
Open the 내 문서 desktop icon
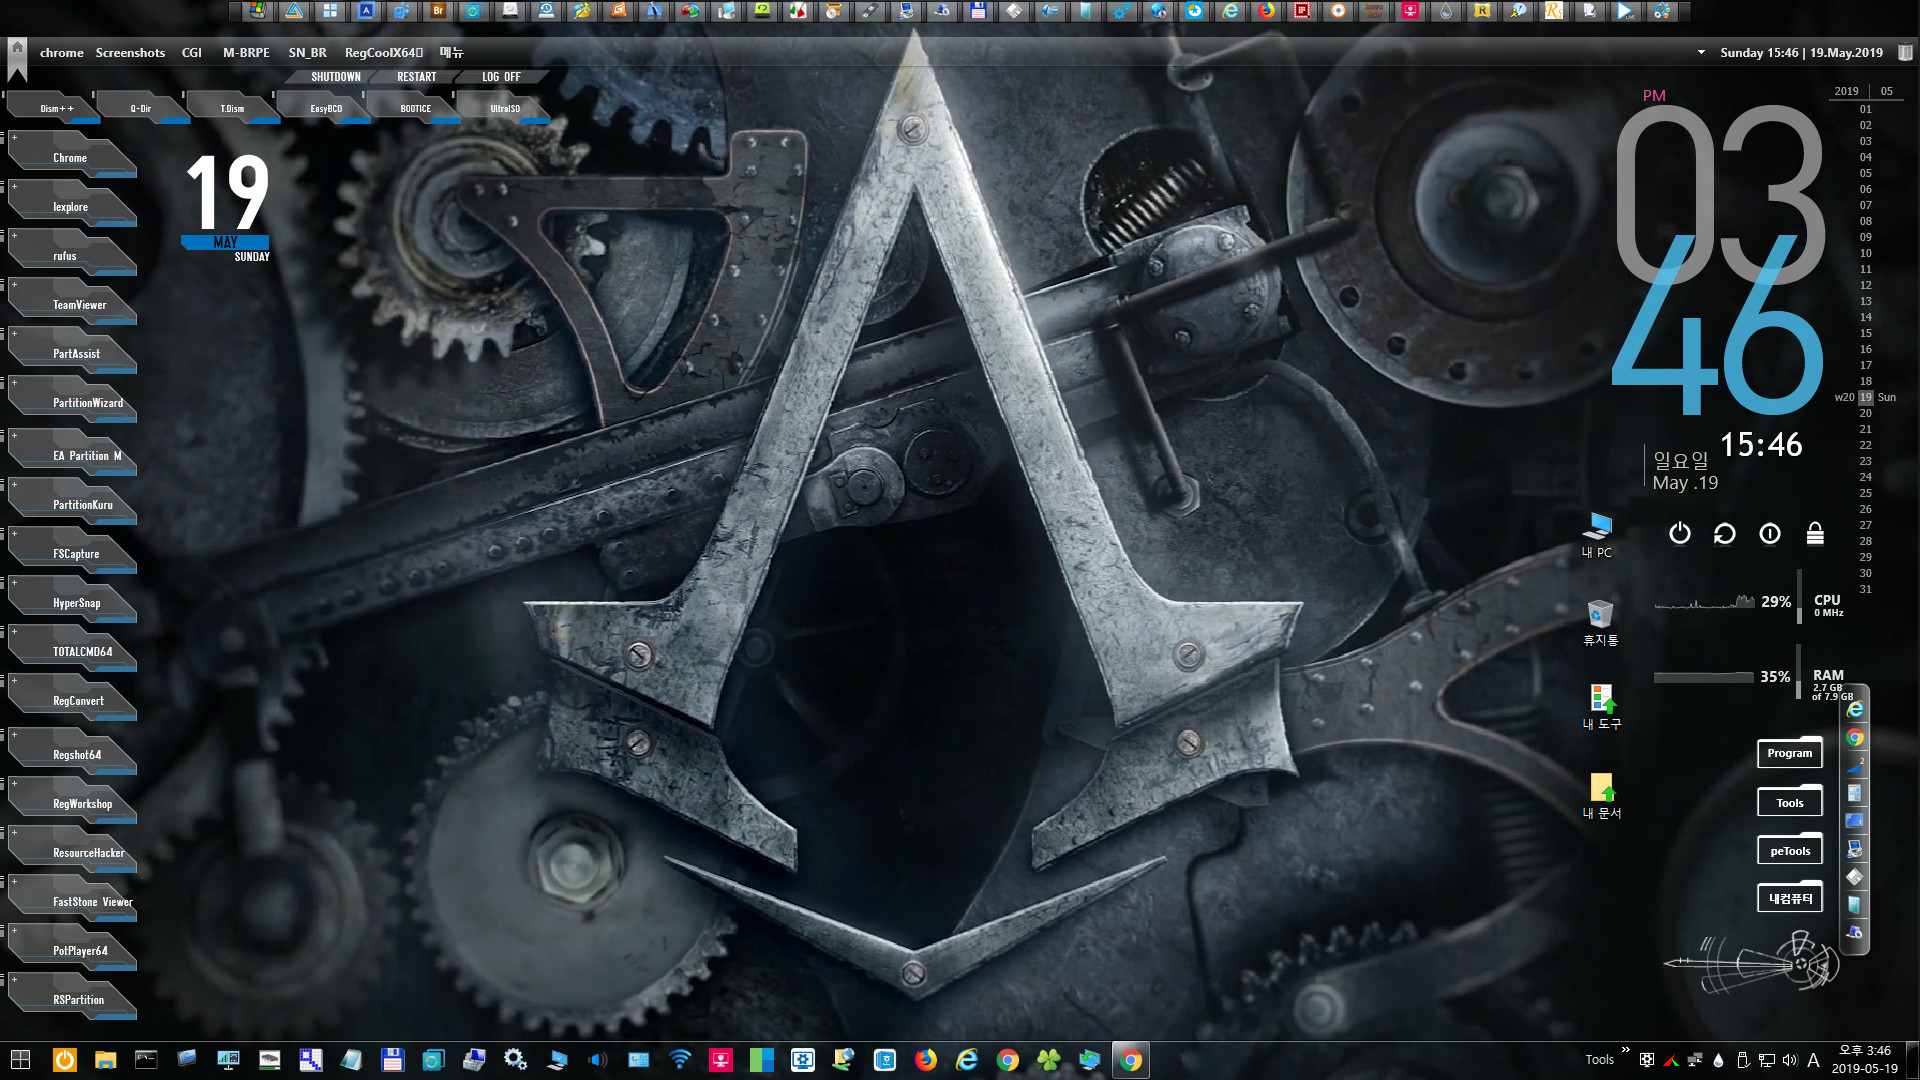pyautogui.click(x=1601, y=796)
